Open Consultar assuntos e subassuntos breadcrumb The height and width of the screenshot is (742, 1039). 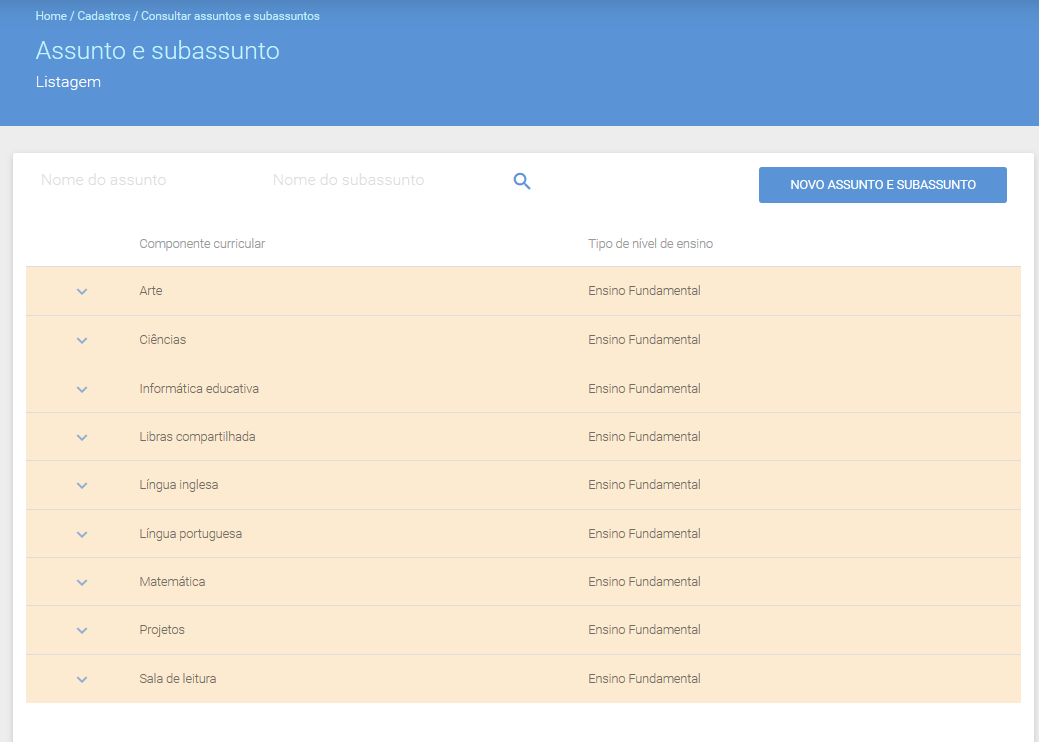[230, 16]
